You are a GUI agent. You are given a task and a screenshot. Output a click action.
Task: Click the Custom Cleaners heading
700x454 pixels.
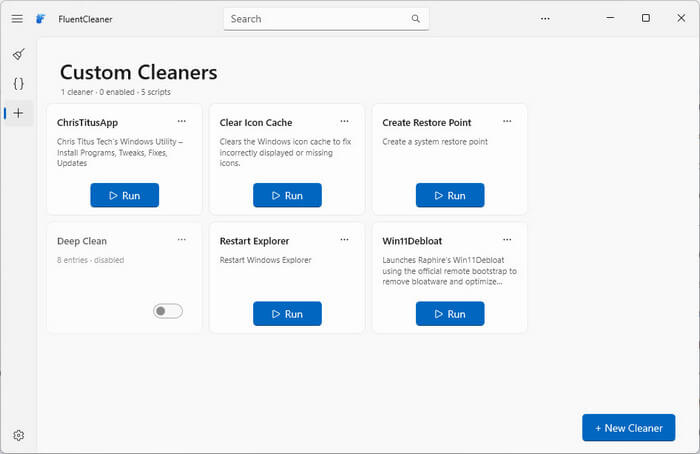point(138,72)
